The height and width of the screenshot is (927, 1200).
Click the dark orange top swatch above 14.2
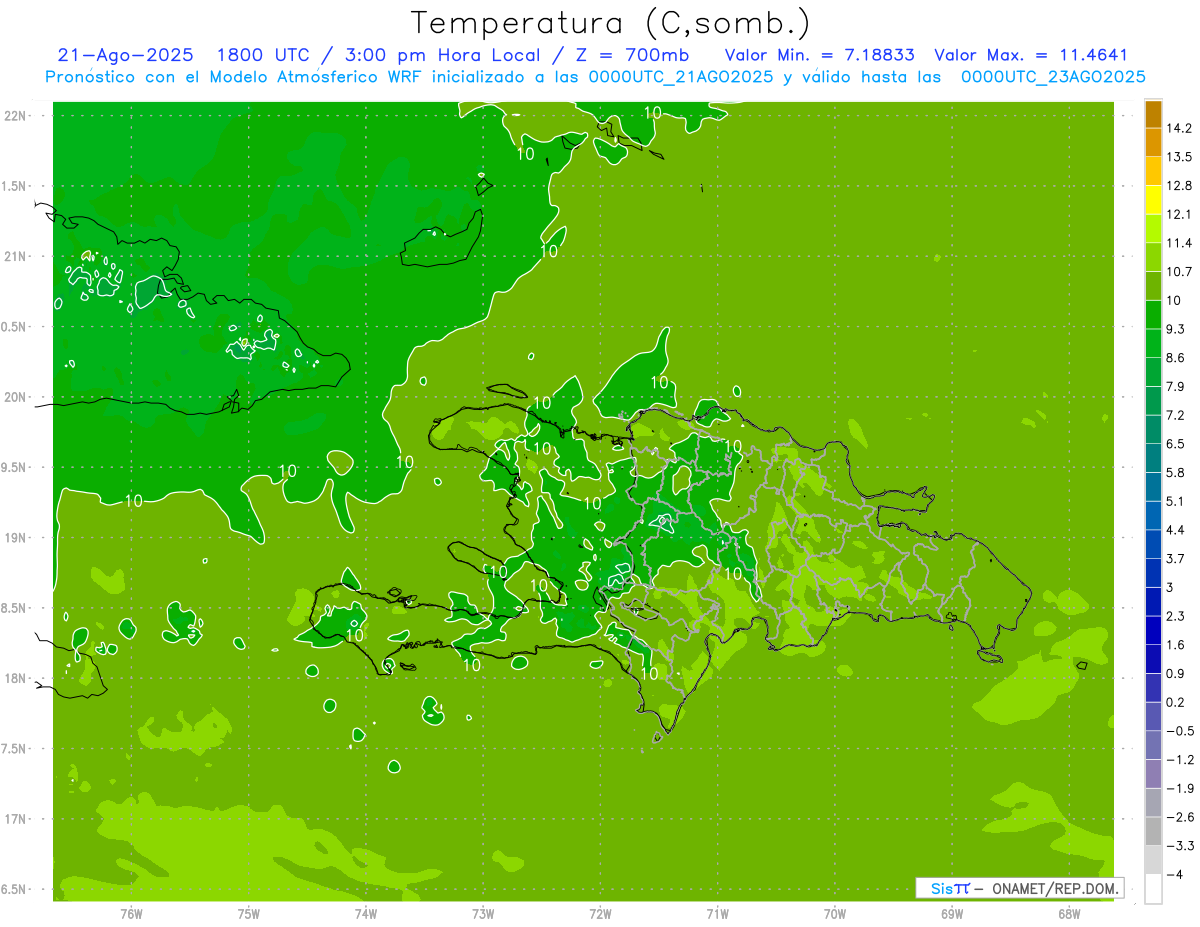1153,114
